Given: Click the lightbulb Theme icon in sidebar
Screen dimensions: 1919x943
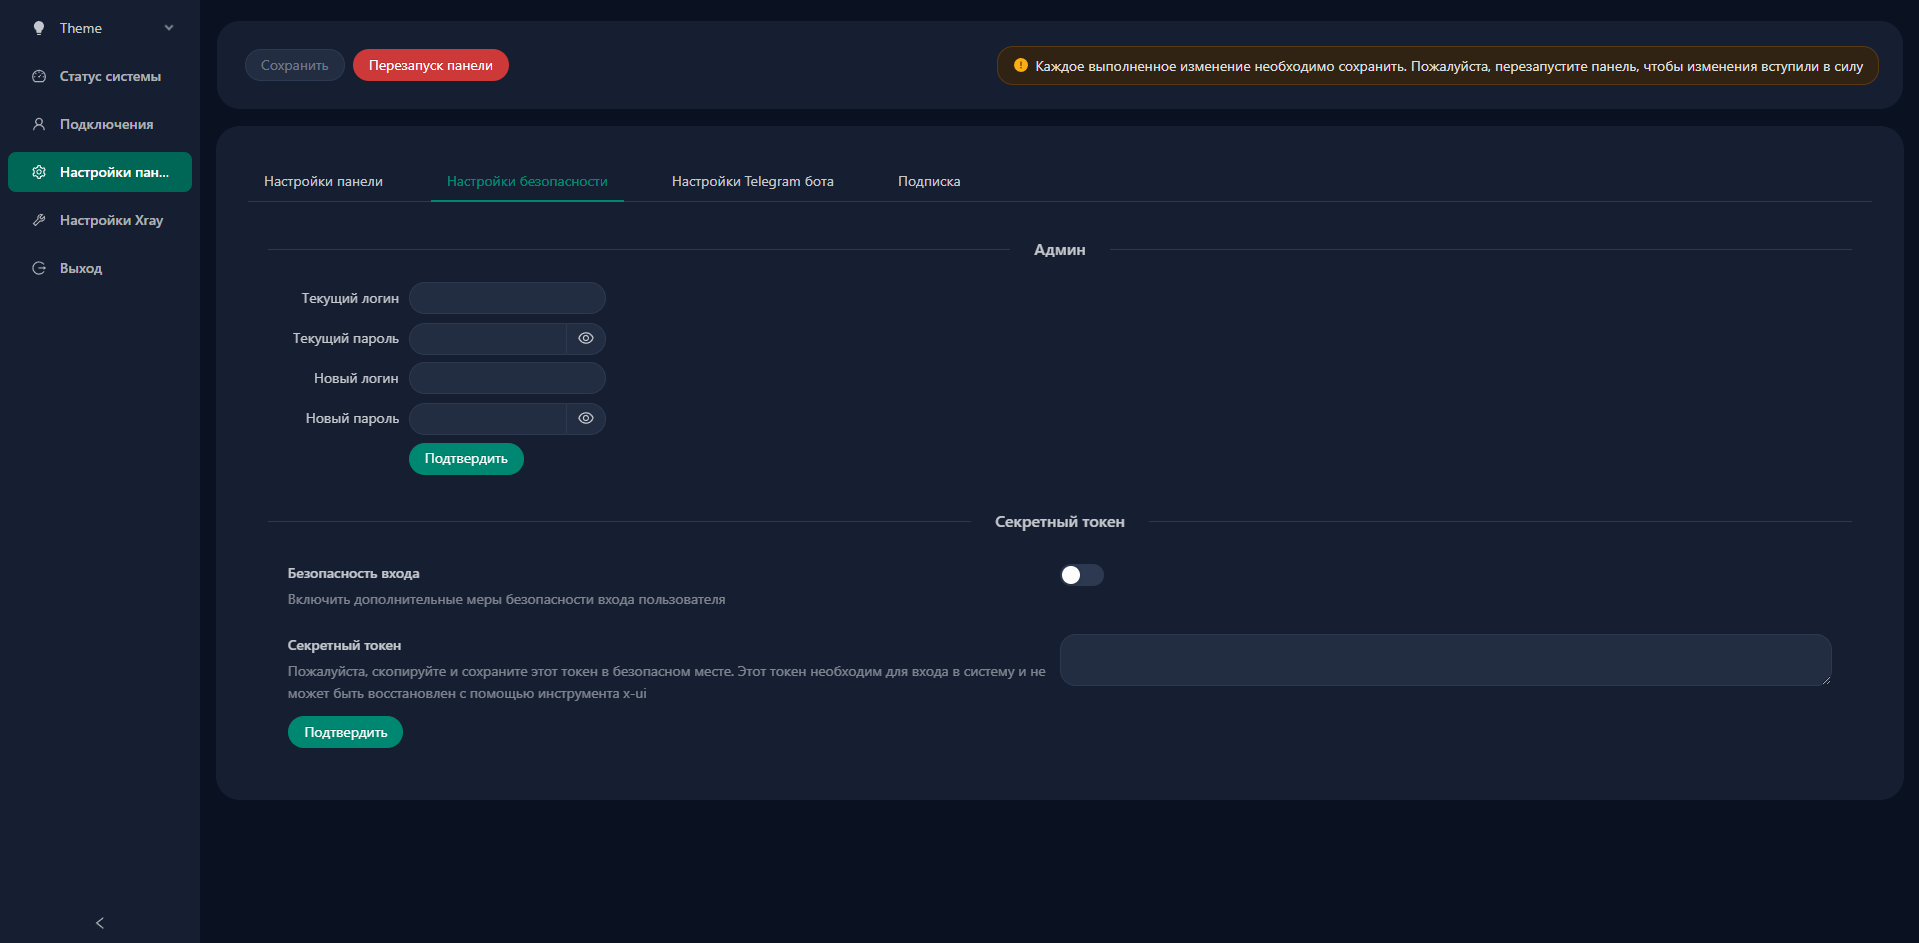Looking at the screenshot, I should coord(39,28).
